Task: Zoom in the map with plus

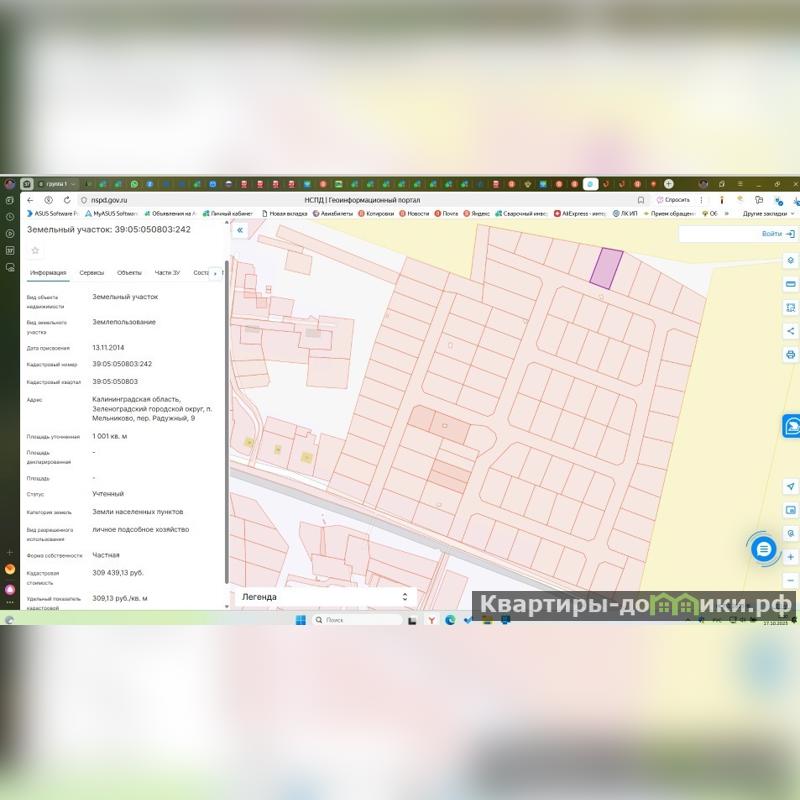Action: point(791,556)
